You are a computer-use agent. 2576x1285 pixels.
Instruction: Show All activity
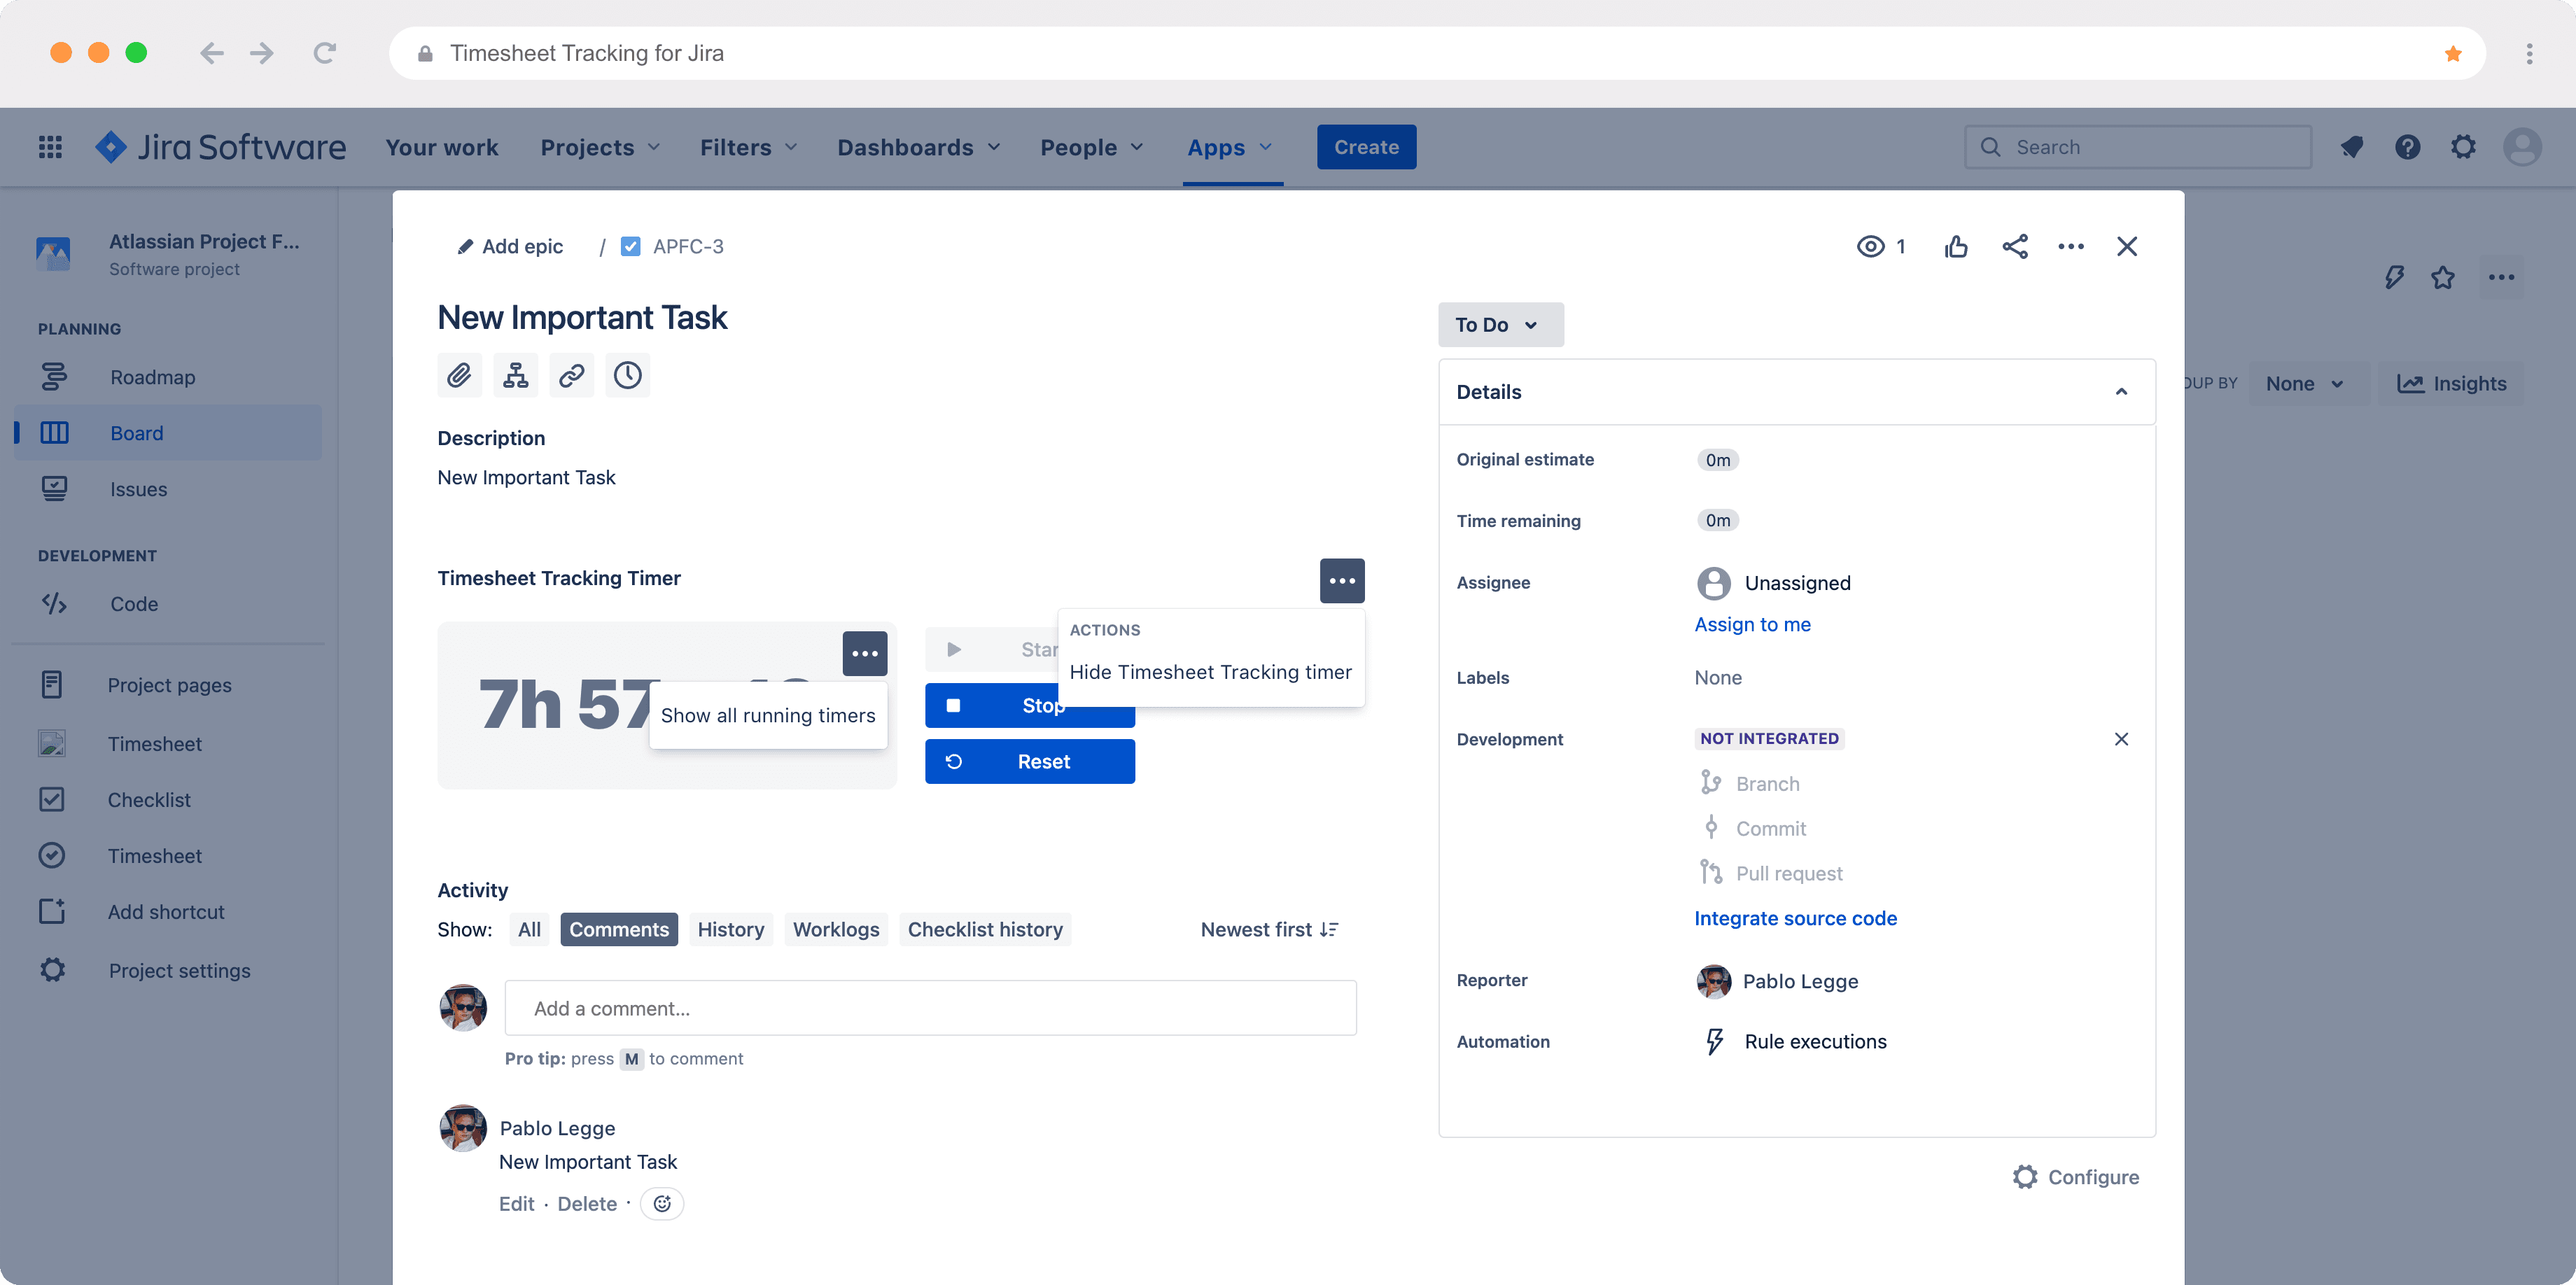pyautogui.click(x=529, y=930)
